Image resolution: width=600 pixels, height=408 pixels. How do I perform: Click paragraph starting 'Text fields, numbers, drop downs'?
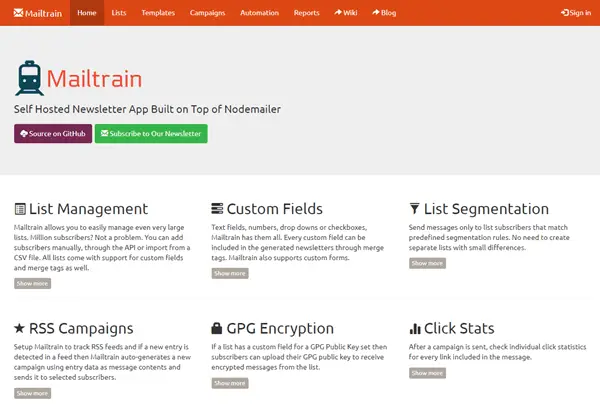click(x=298, y=243)
